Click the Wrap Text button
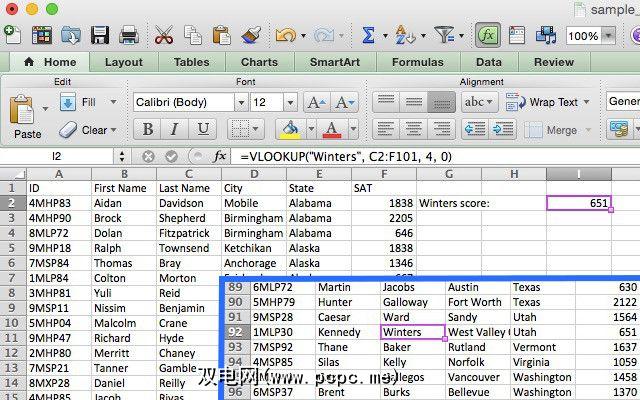640x400 pixels. [x=545, y=102]
